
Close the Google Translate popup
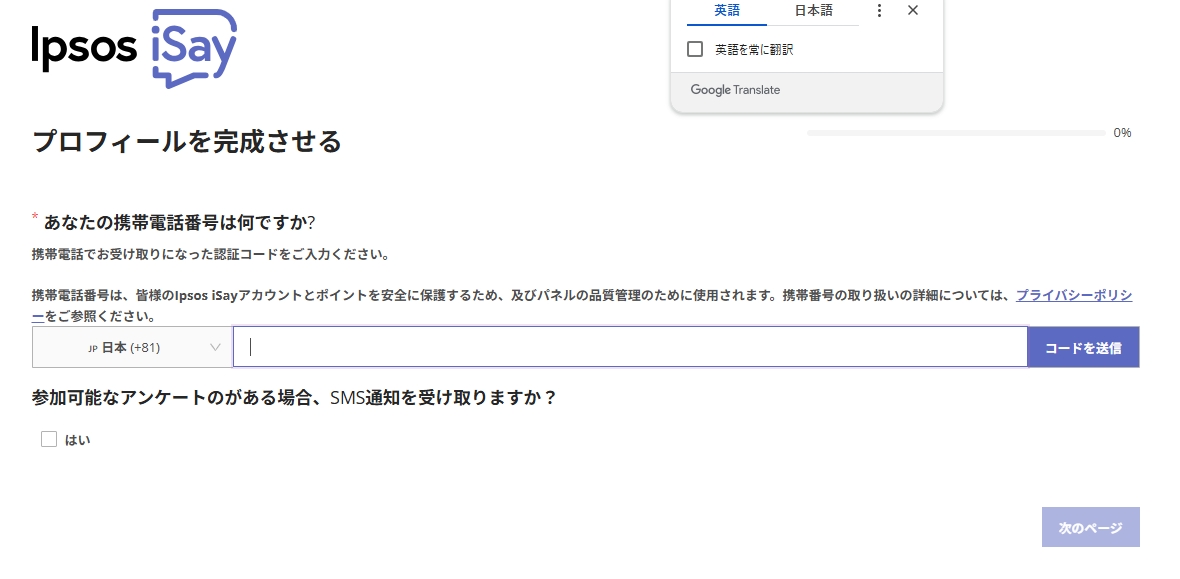[913, 11]
